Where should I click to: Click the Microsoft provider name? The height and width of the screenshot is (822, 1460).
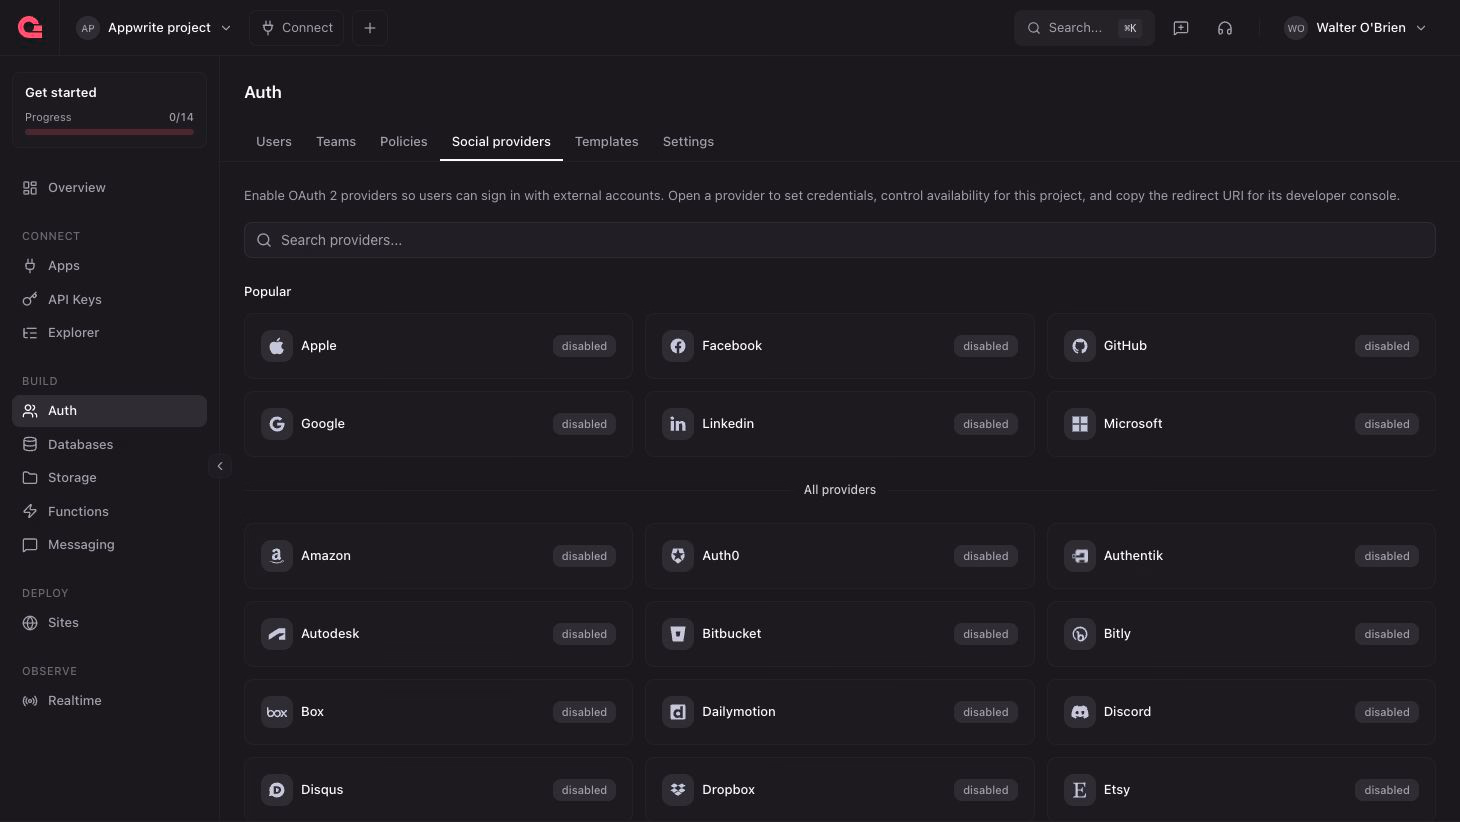pyautogui.click(x=1133, y=424)
